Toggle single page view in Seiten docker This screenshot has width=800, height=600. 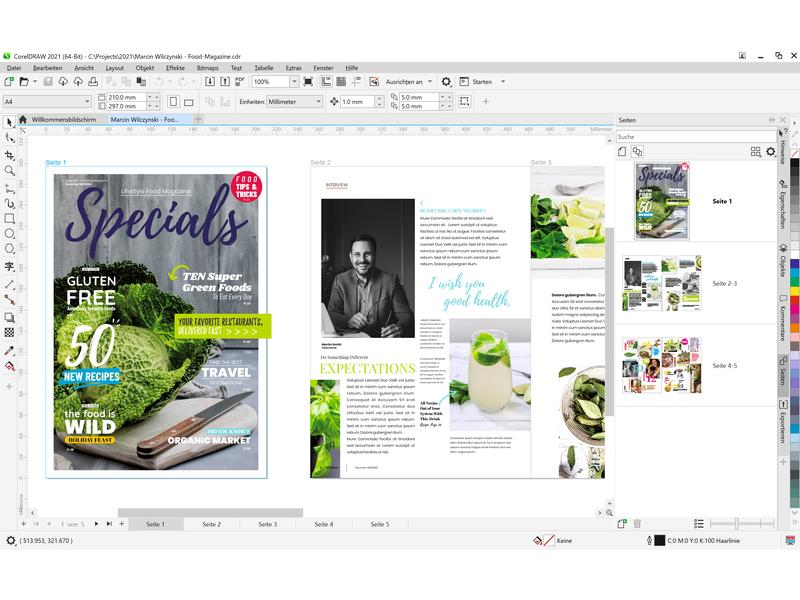point(622,152)
